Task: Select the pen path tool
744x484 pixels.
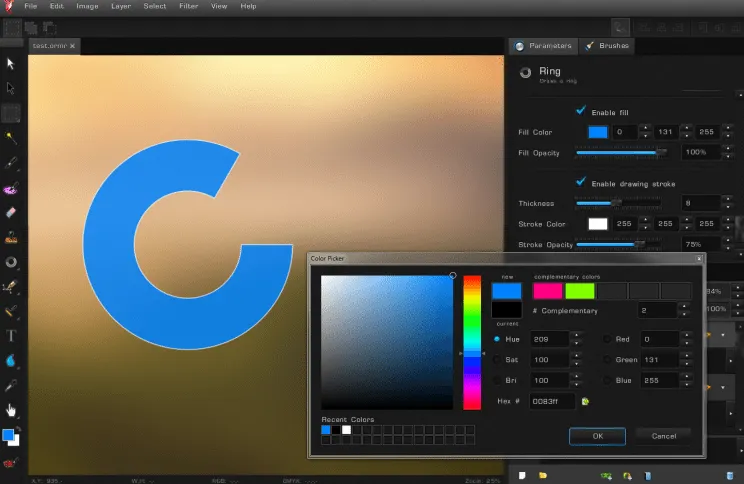Action: 10,286
